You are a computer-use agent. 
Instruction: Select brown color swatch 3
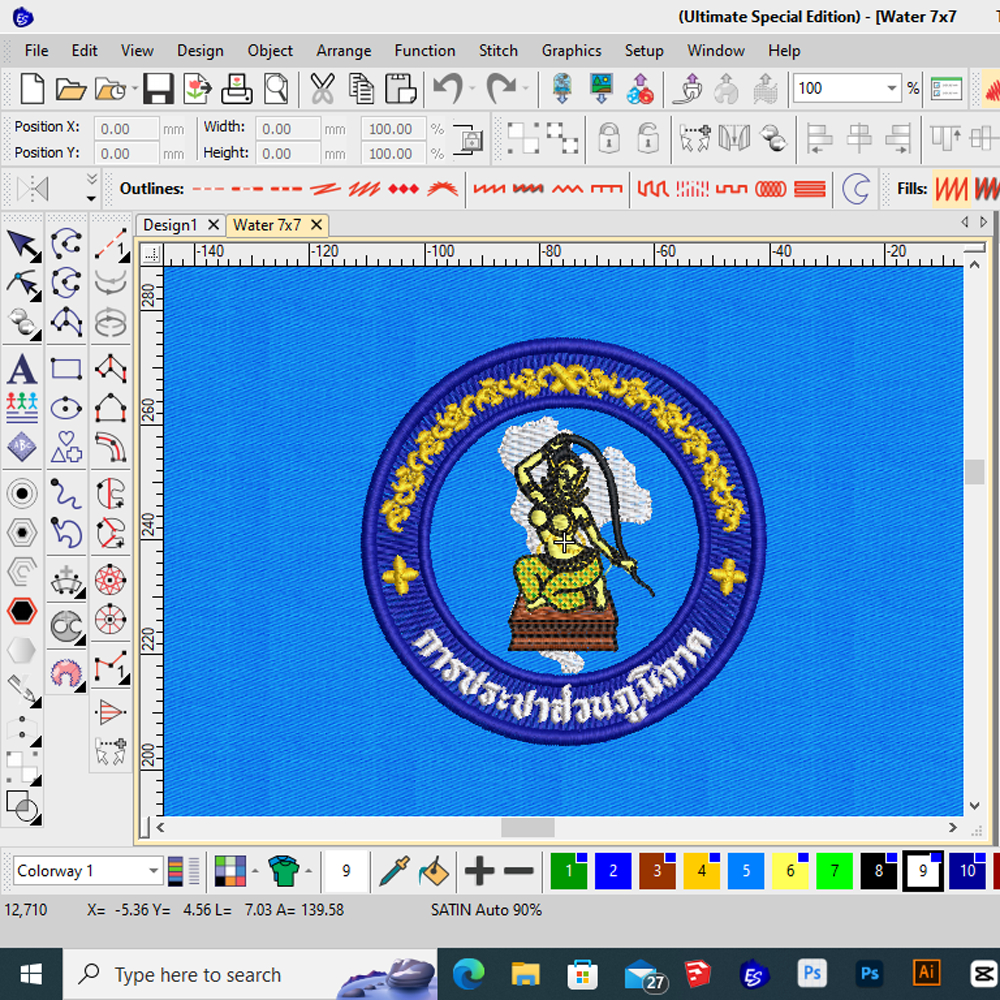click(x=657, y=871)
